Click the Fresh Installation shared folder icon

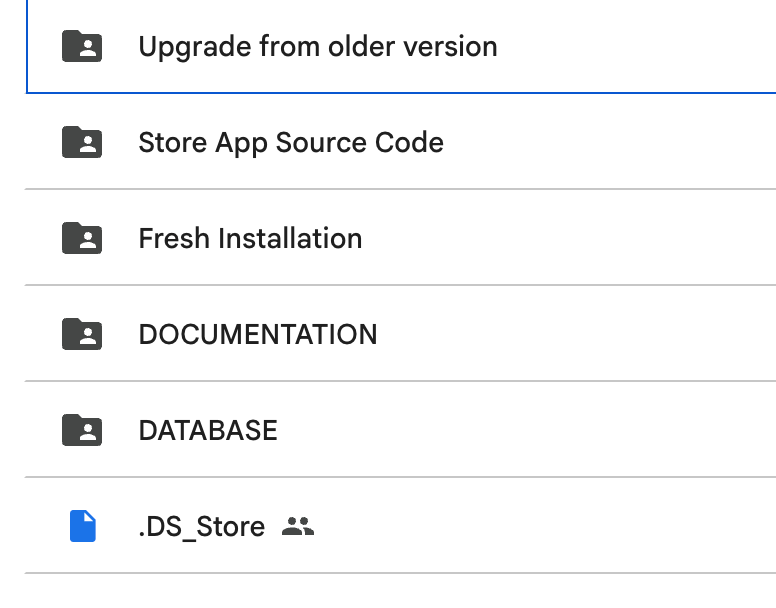[82, 238]
